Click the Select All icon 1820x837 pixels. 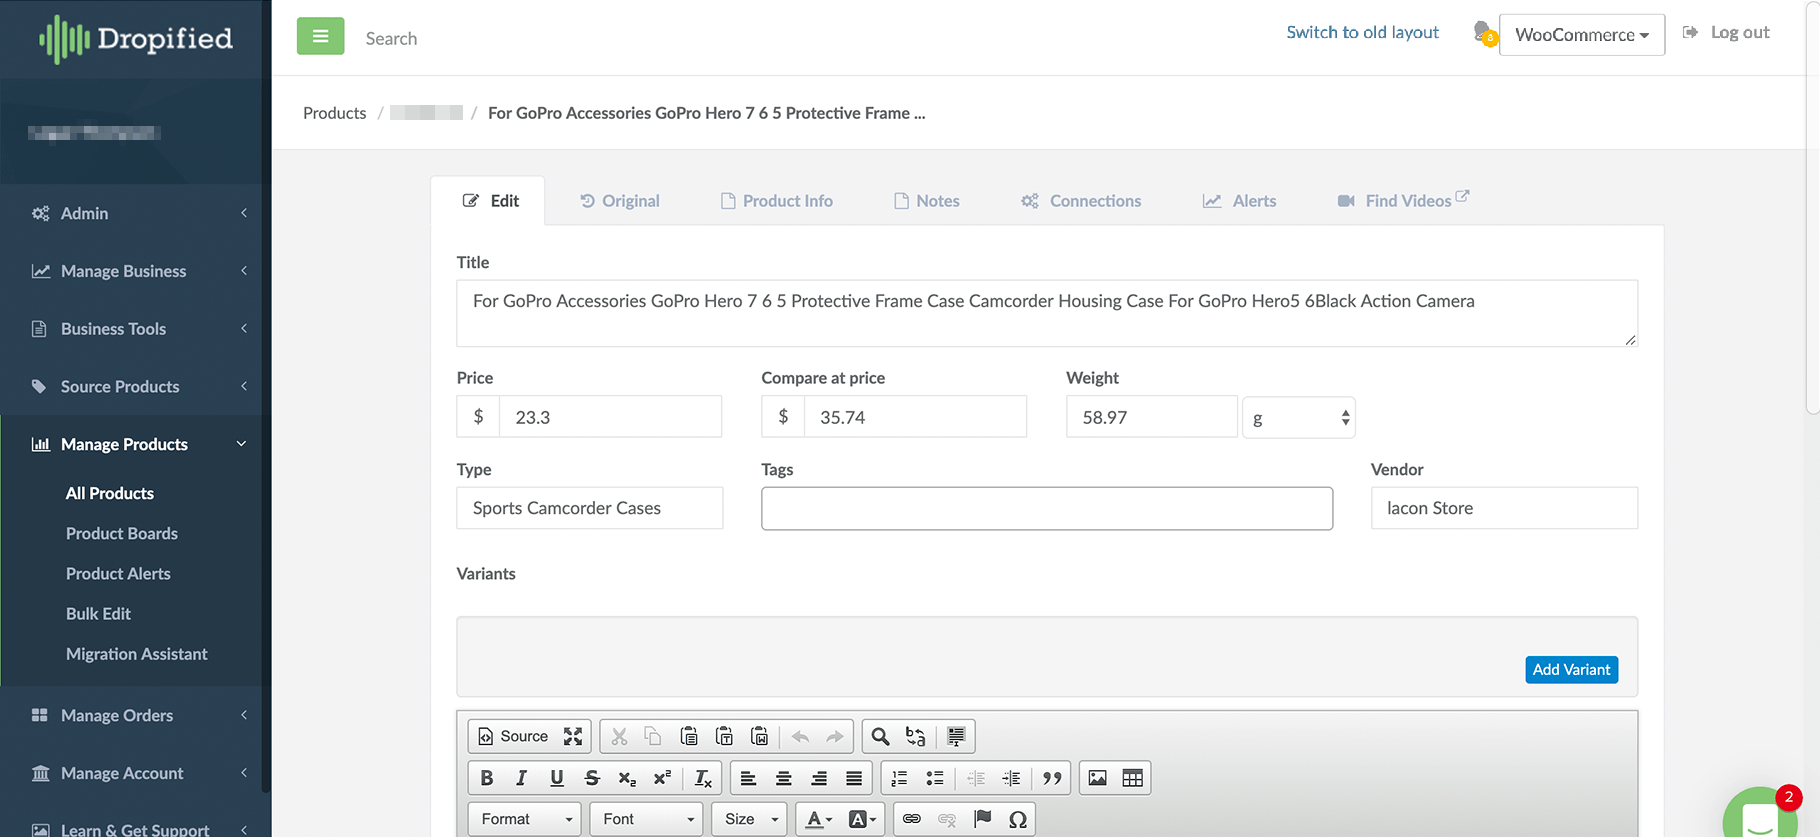pos(956,737)
